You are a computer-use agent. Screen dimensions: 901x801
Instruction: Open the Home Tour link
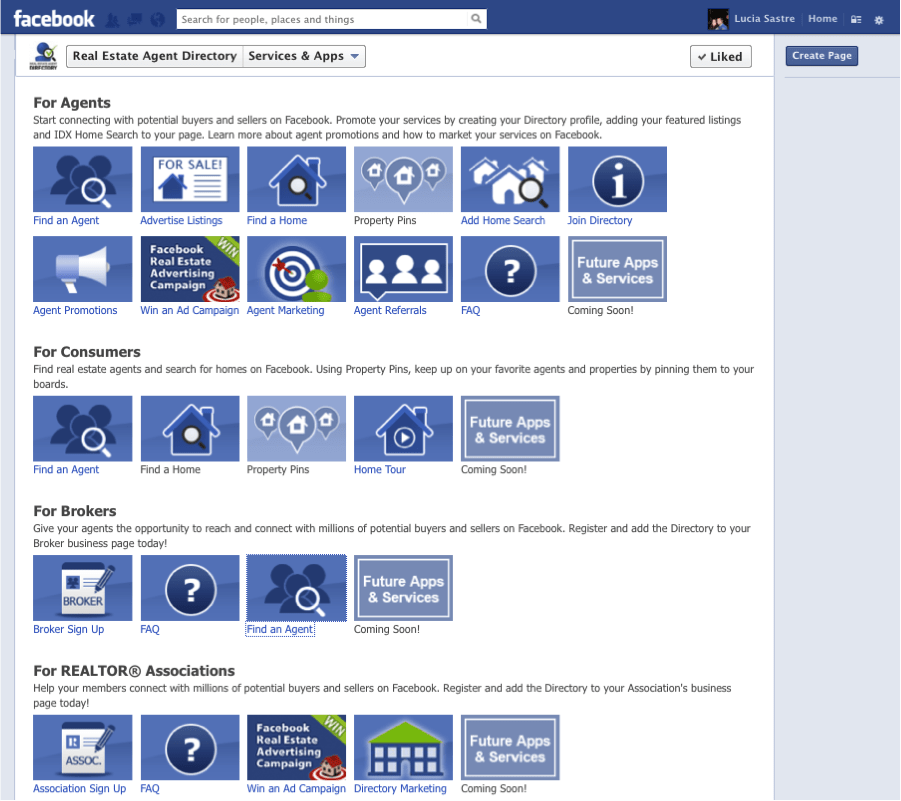tap(380, 469)
